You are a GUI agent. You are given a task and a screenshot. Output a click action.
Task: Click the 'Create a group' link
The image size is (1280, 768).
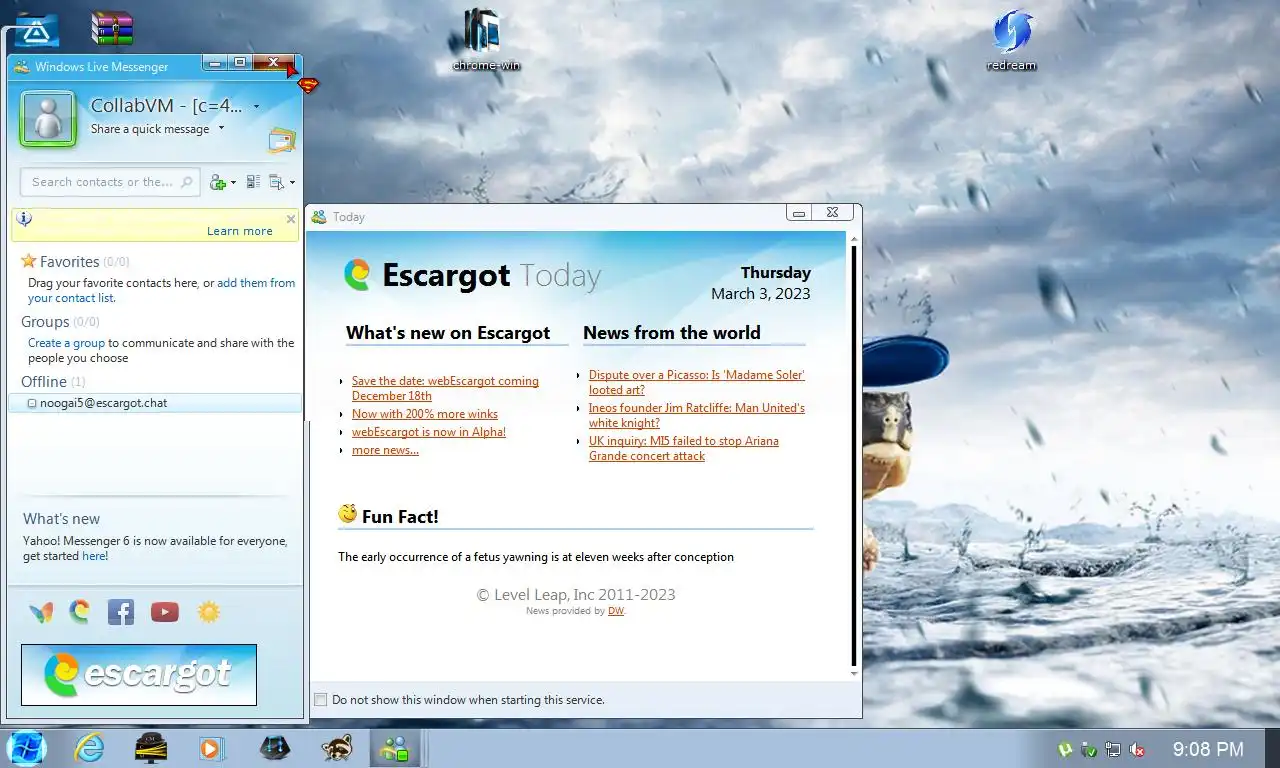(x=66, y=343)
